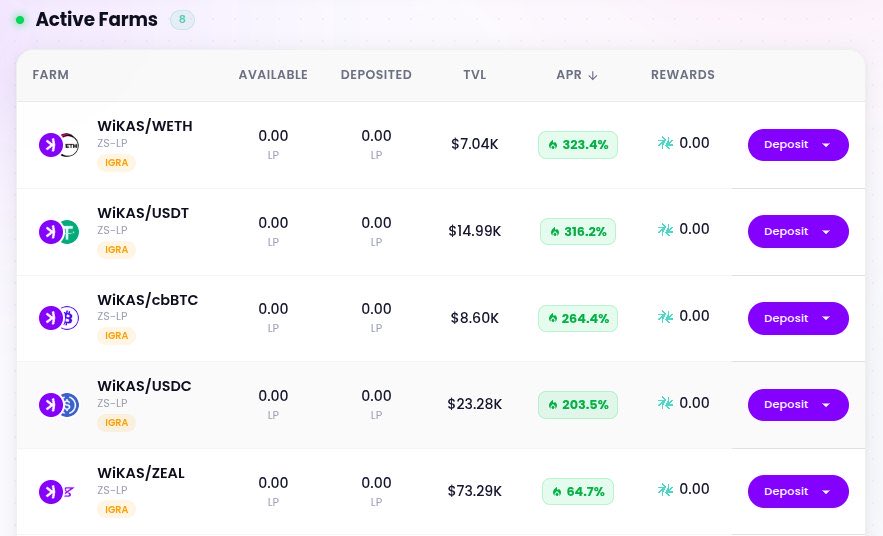The image size is (883, 536).
Task: Sort by the REWARDS column header
Action: pos(683,75)
